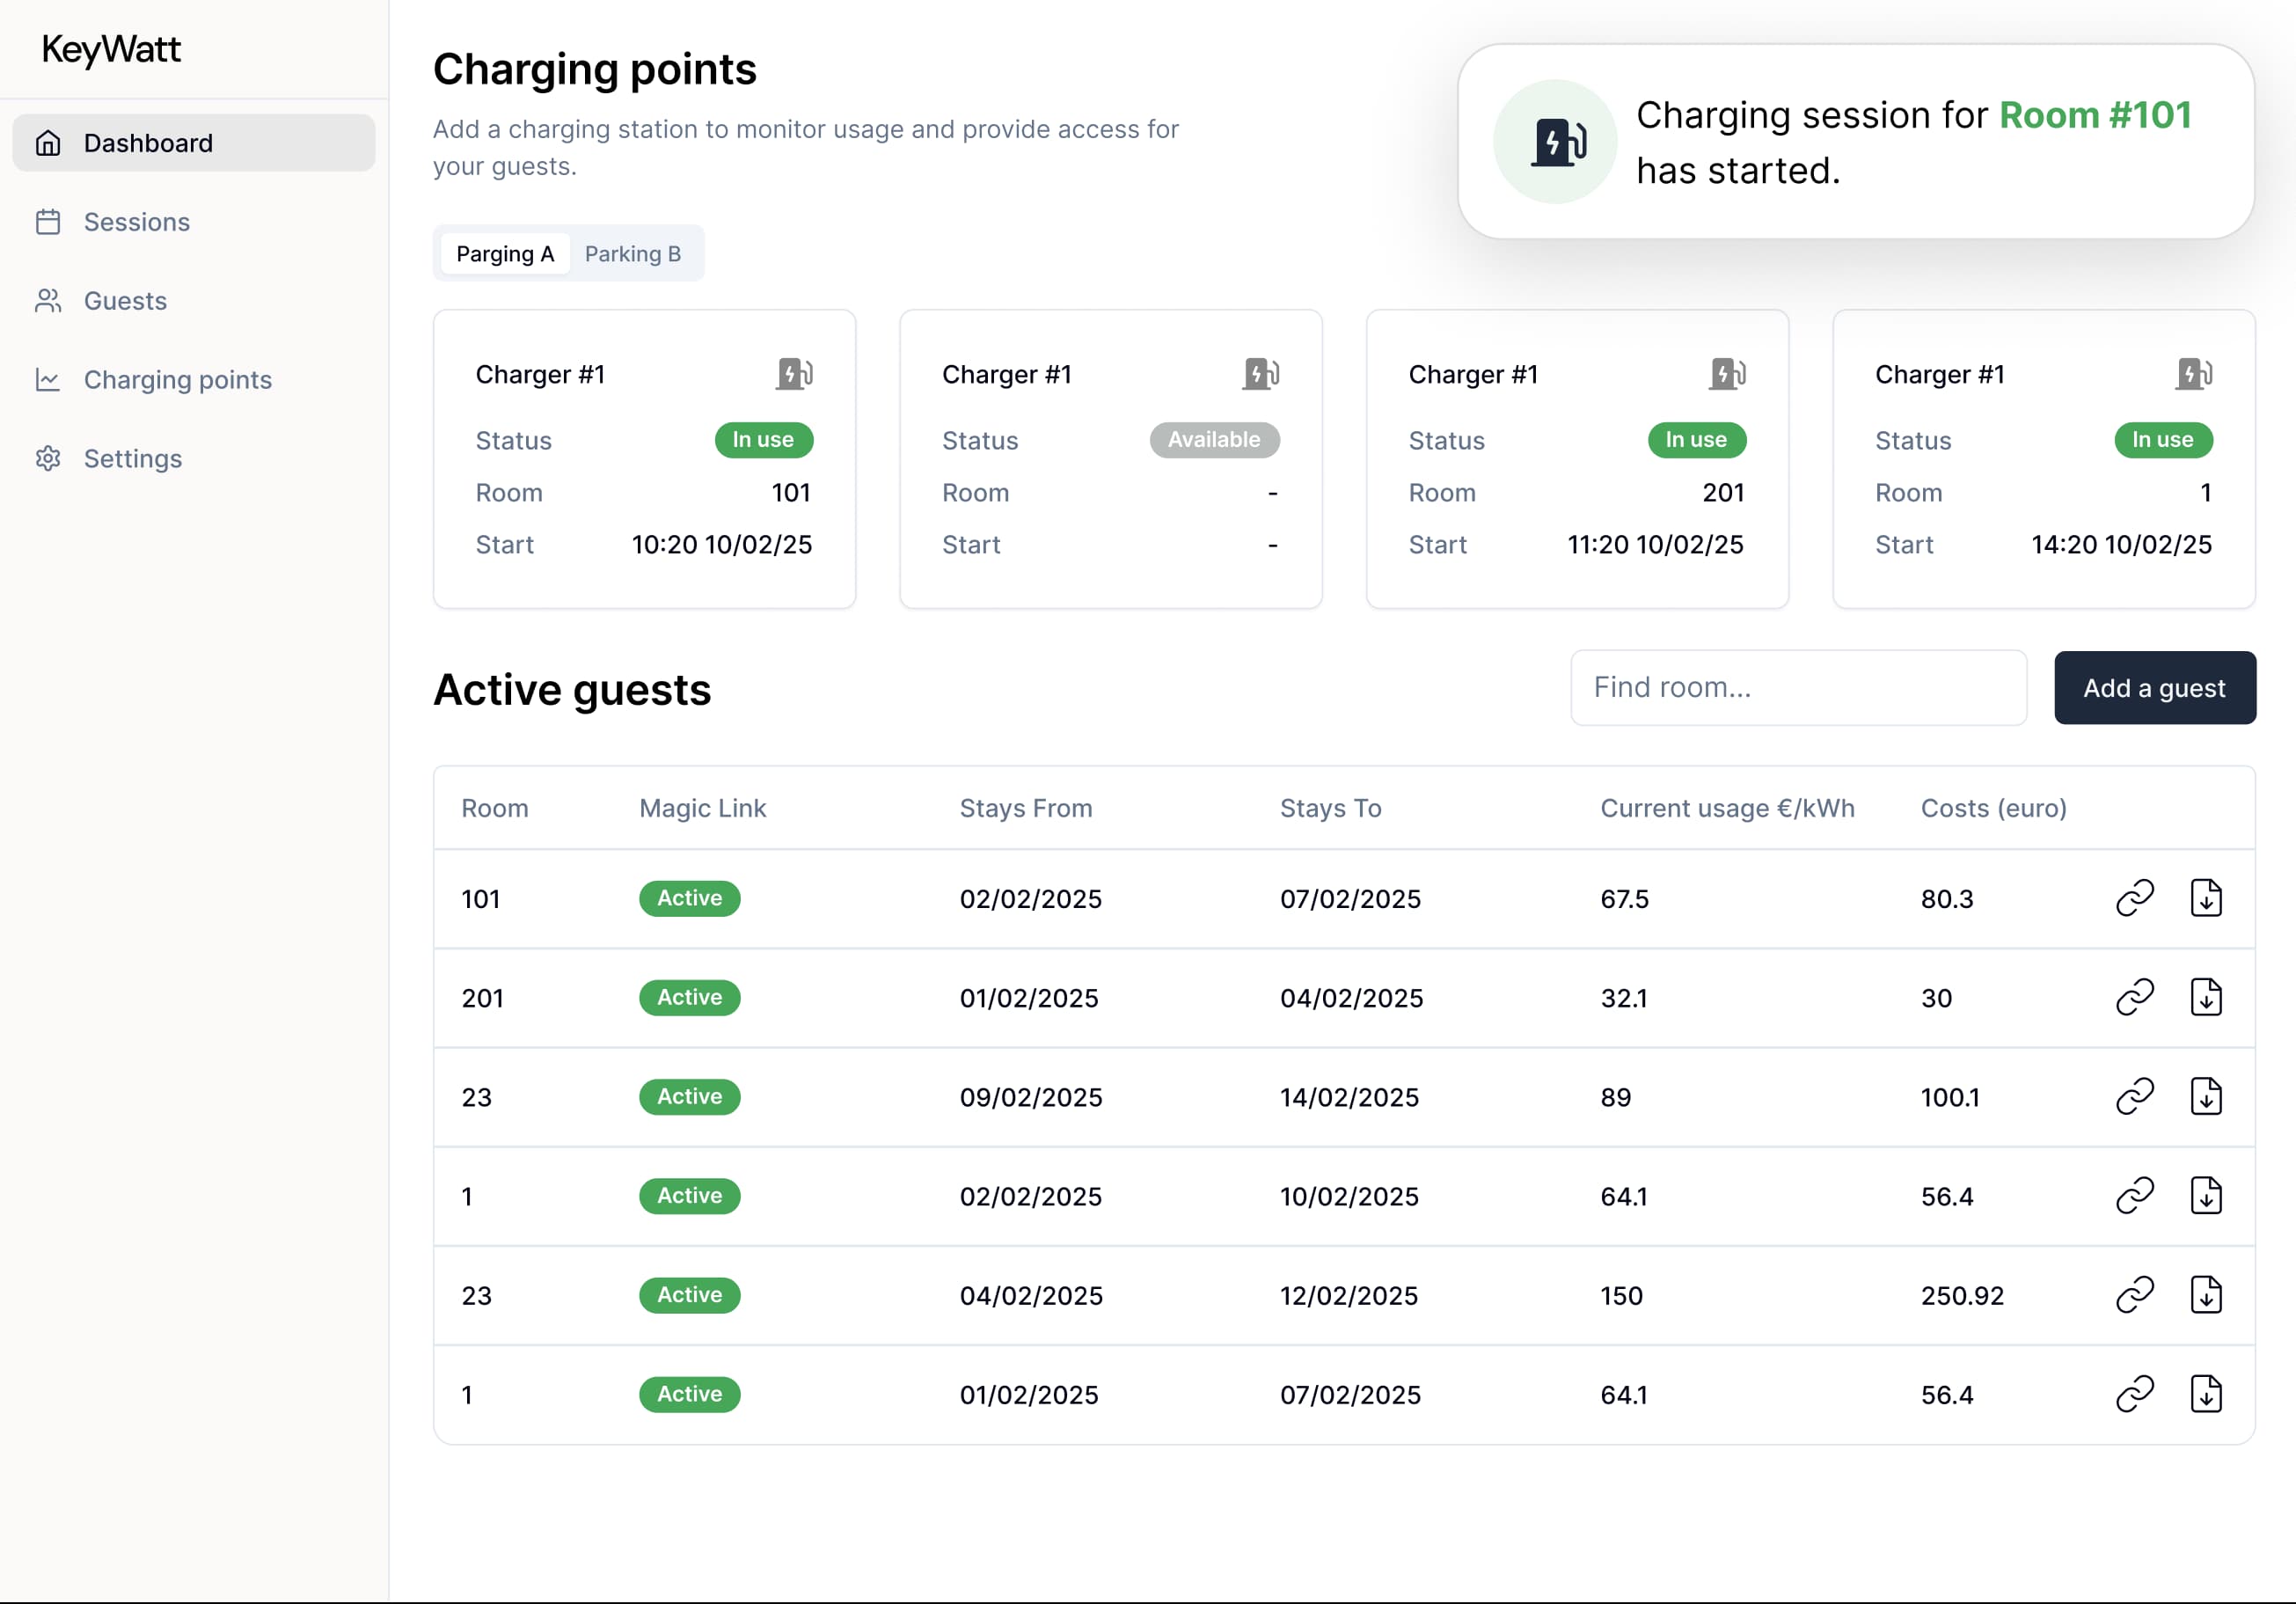Click the 67.5 usage value

coord(1624,899)
